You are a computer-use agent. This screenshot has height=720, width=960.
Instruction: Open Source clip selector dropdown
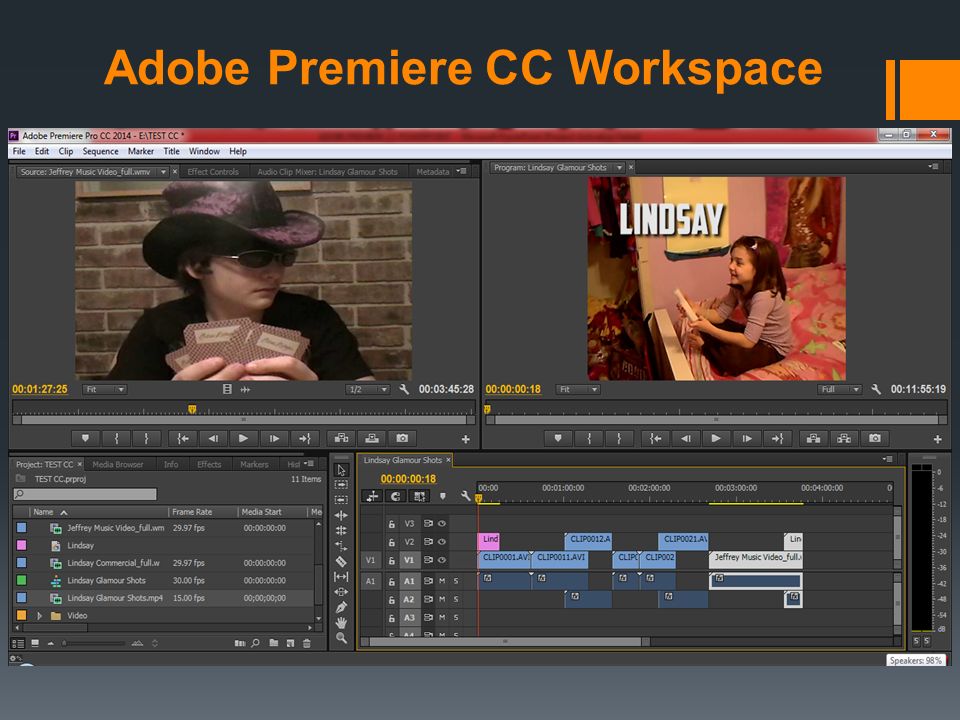tap(163, 172)
